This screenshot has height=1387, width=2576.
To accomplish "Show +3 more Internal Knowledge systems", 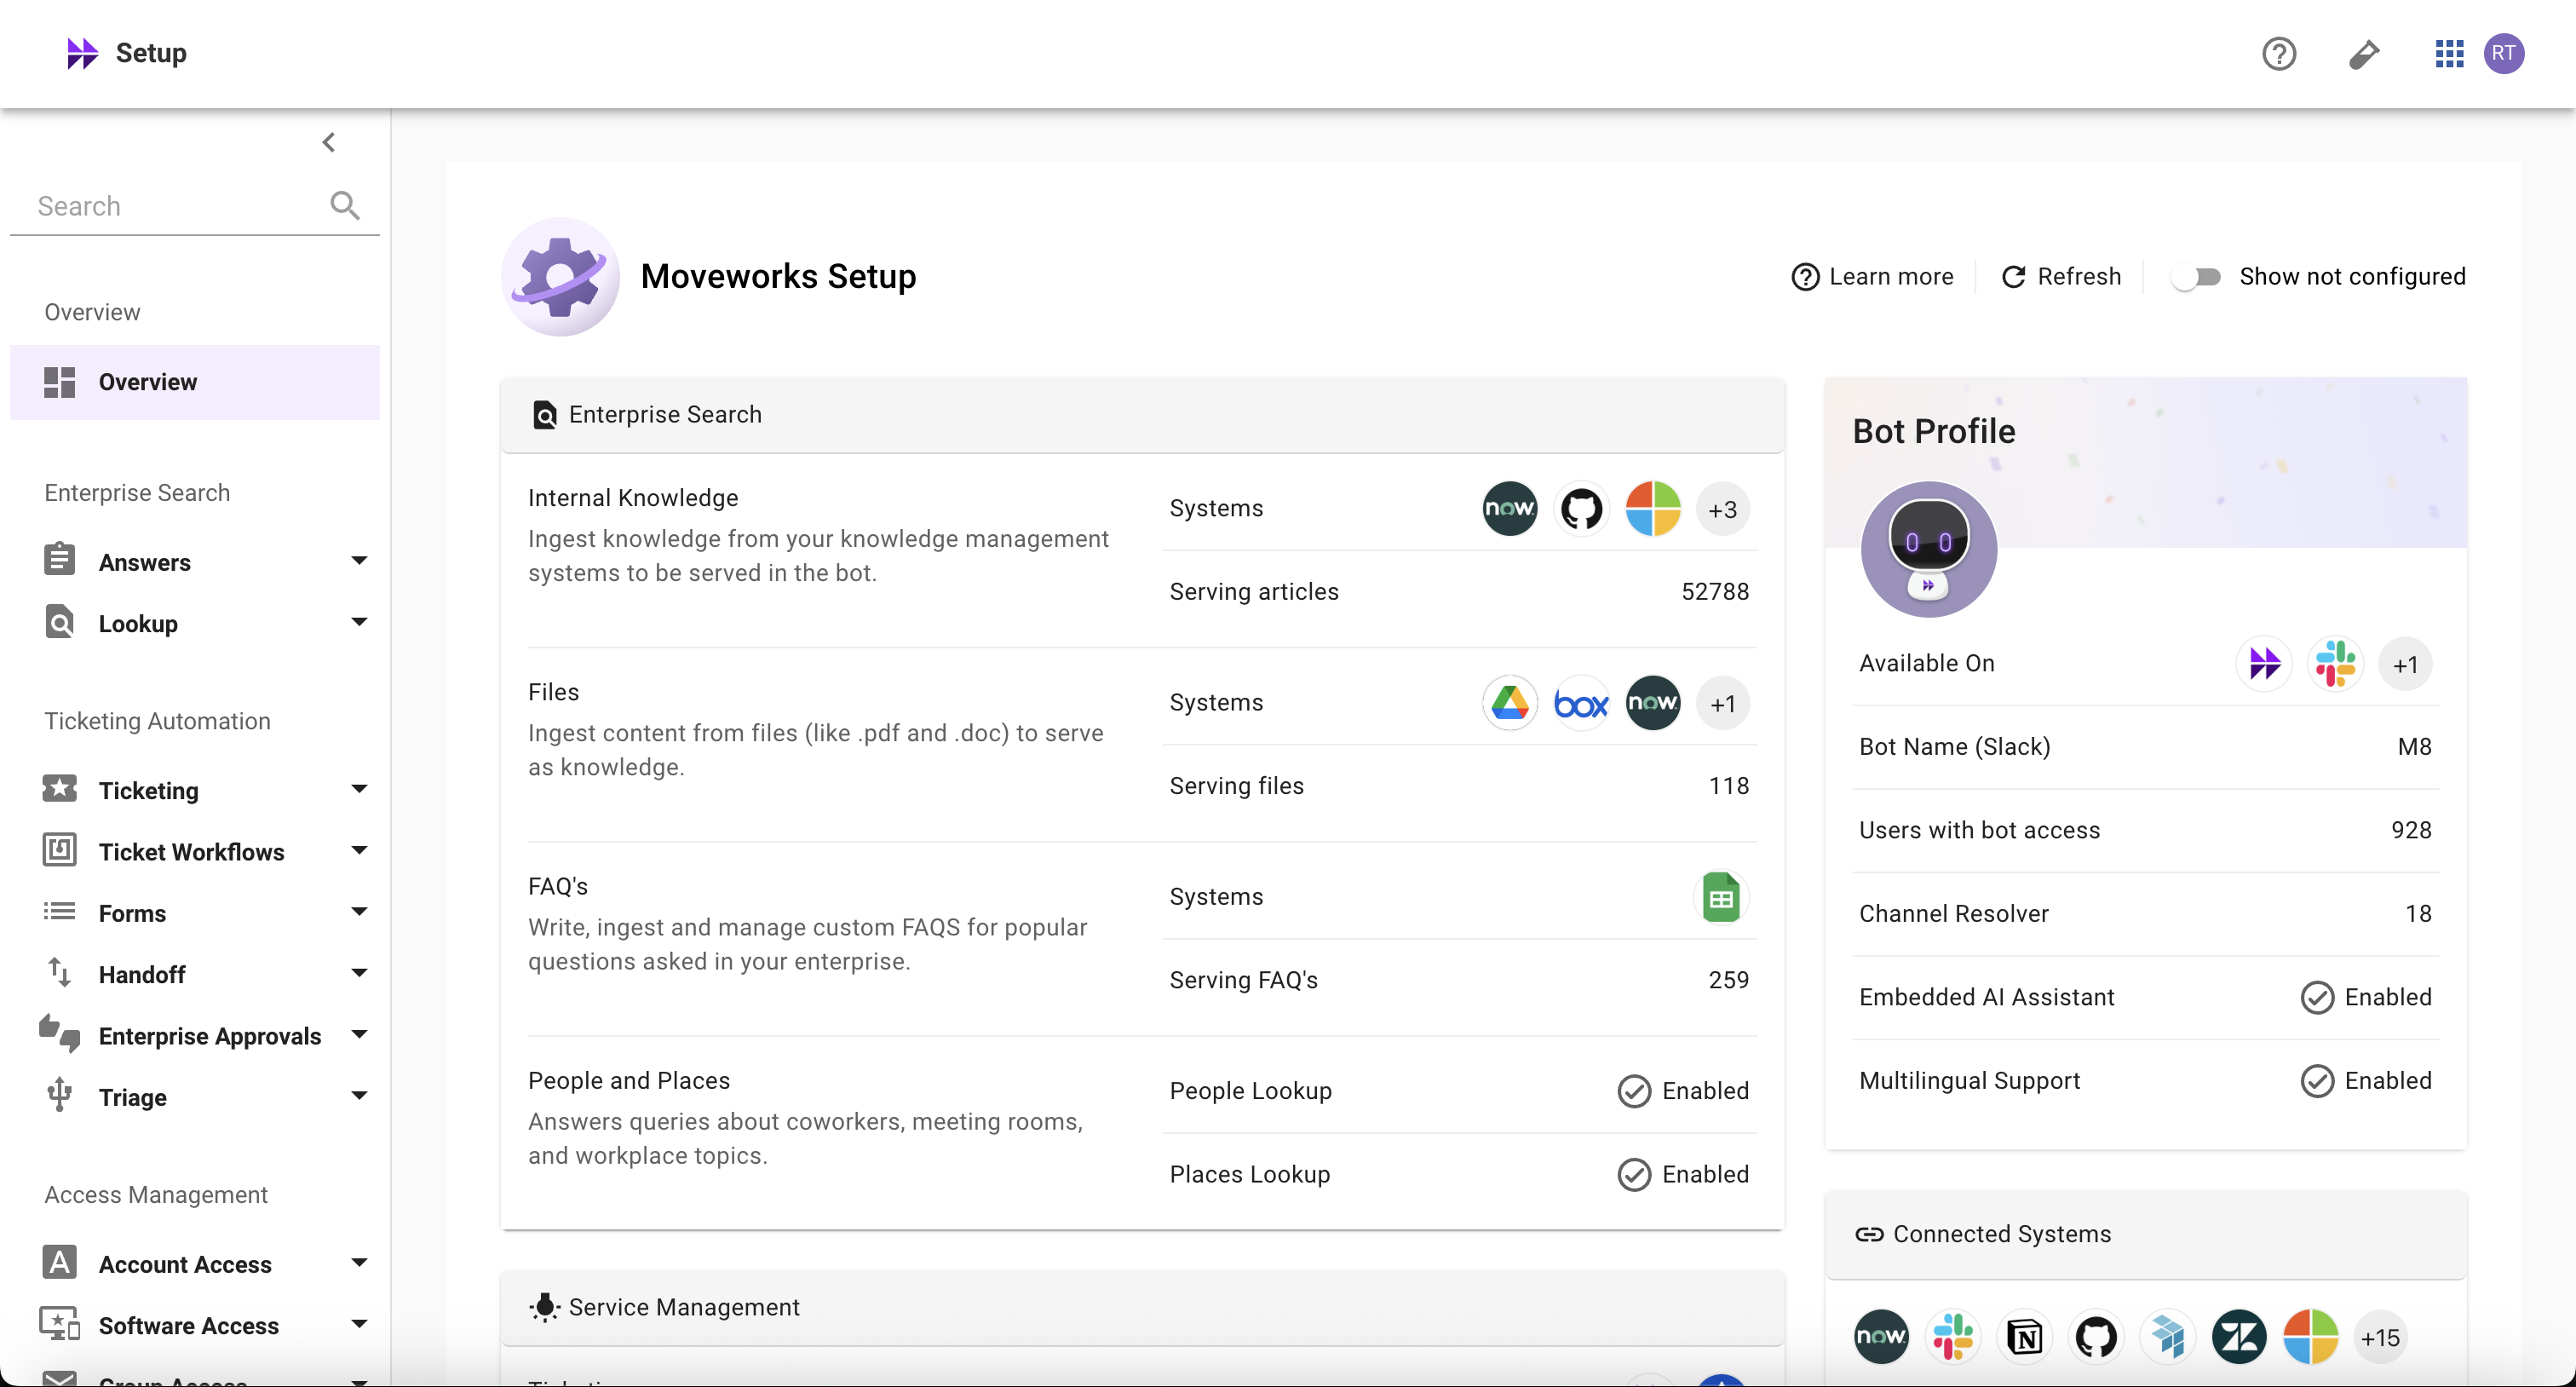I will [x=1723, y=510].
